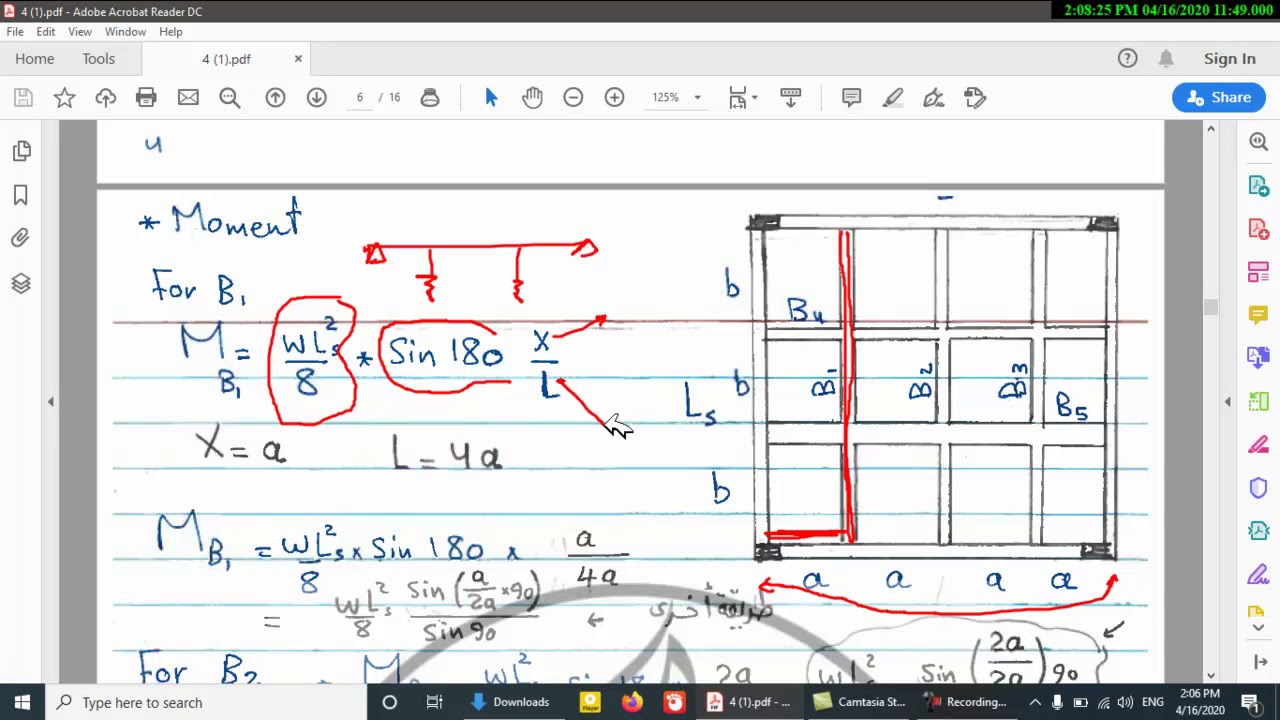Click the read mode scrolling icon
1280x720 pixels.
click(x=790, y=97)
